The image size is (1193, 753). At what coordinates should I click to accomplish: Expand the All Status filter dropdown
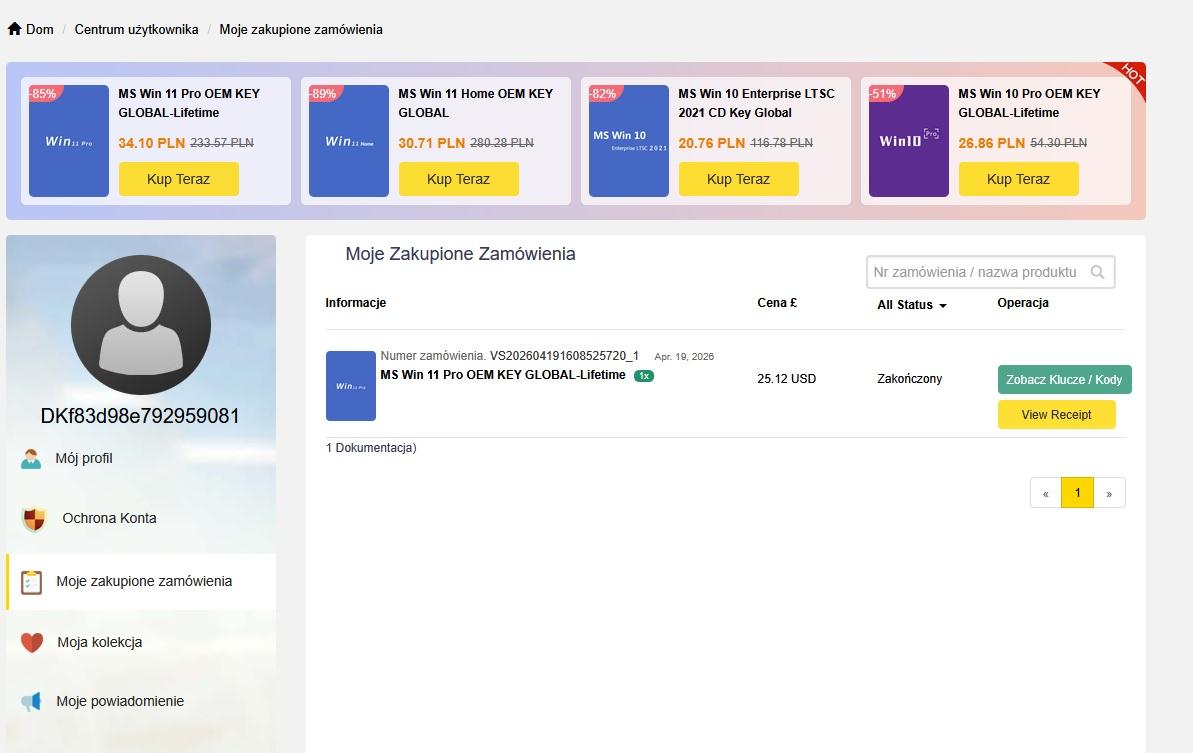(911, 305)
